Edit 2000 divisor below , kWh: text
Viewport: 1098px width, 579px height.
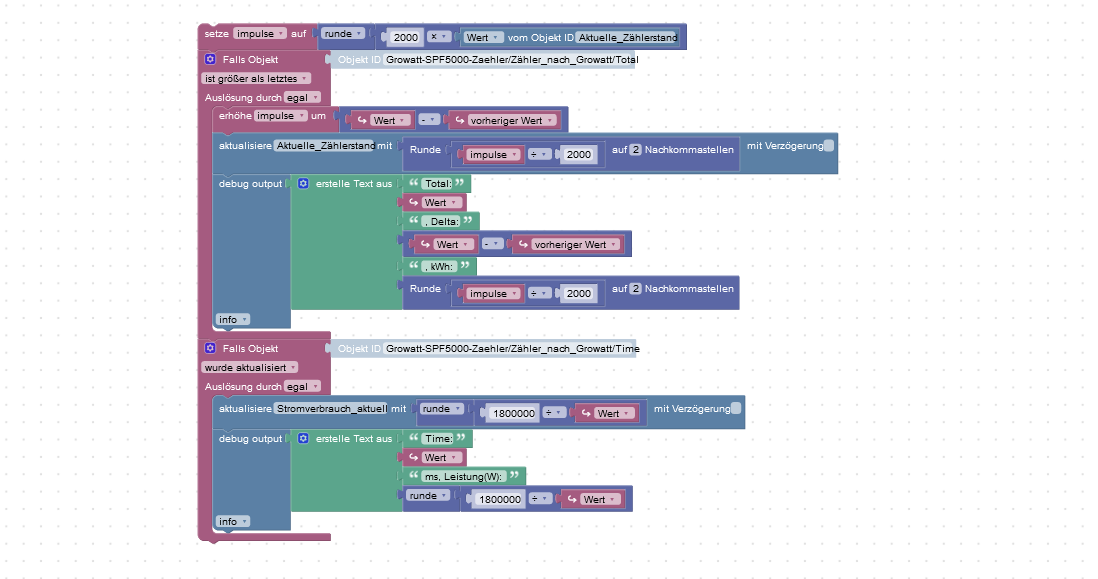pyautogui.click(x=578, y=293)
